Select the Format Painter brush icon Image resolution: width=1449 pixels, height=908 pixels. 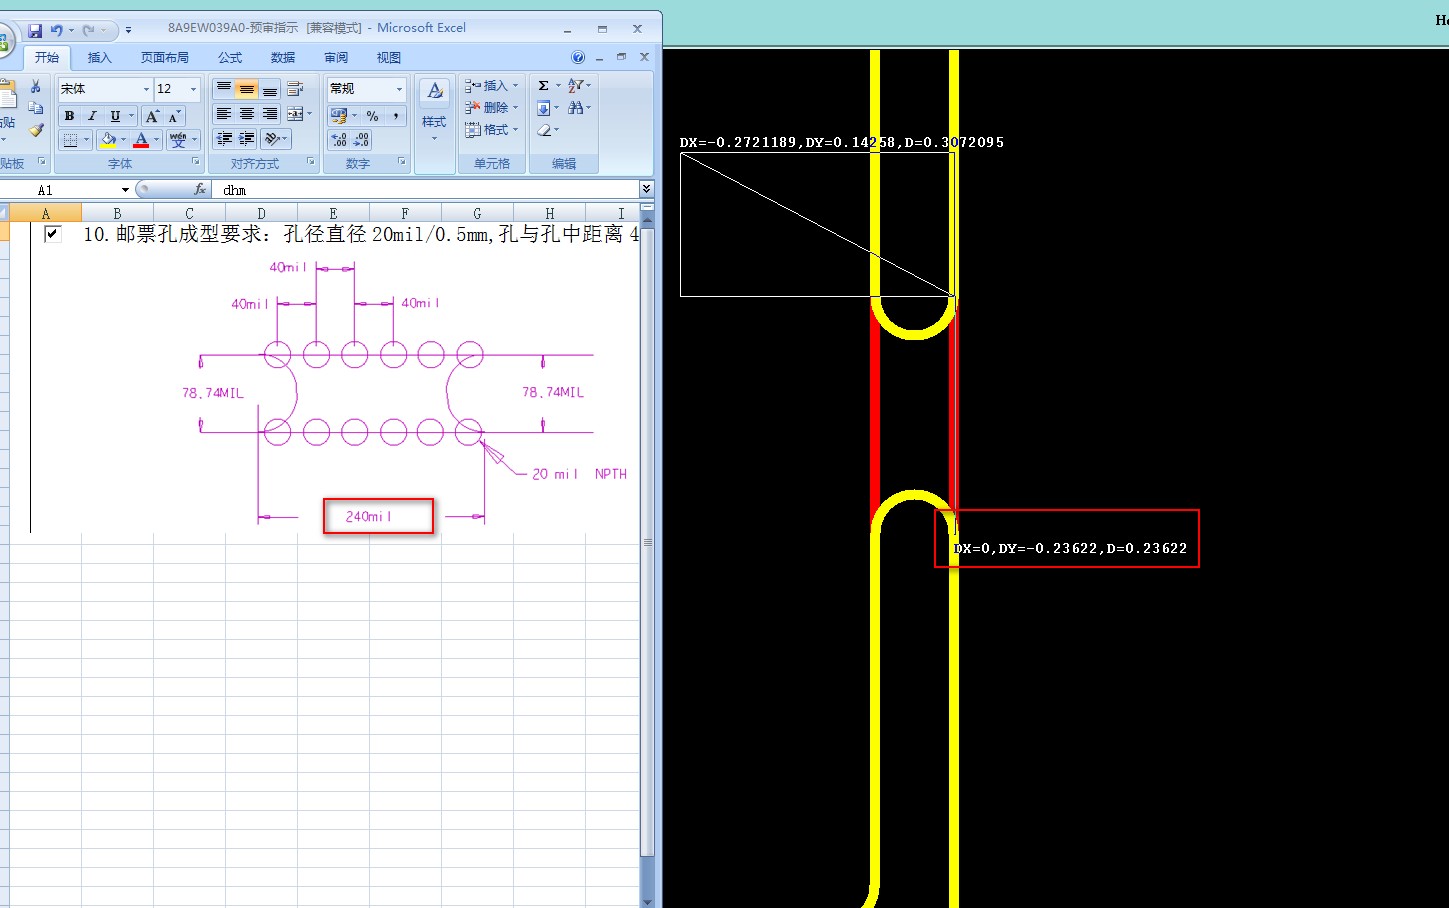36,130
